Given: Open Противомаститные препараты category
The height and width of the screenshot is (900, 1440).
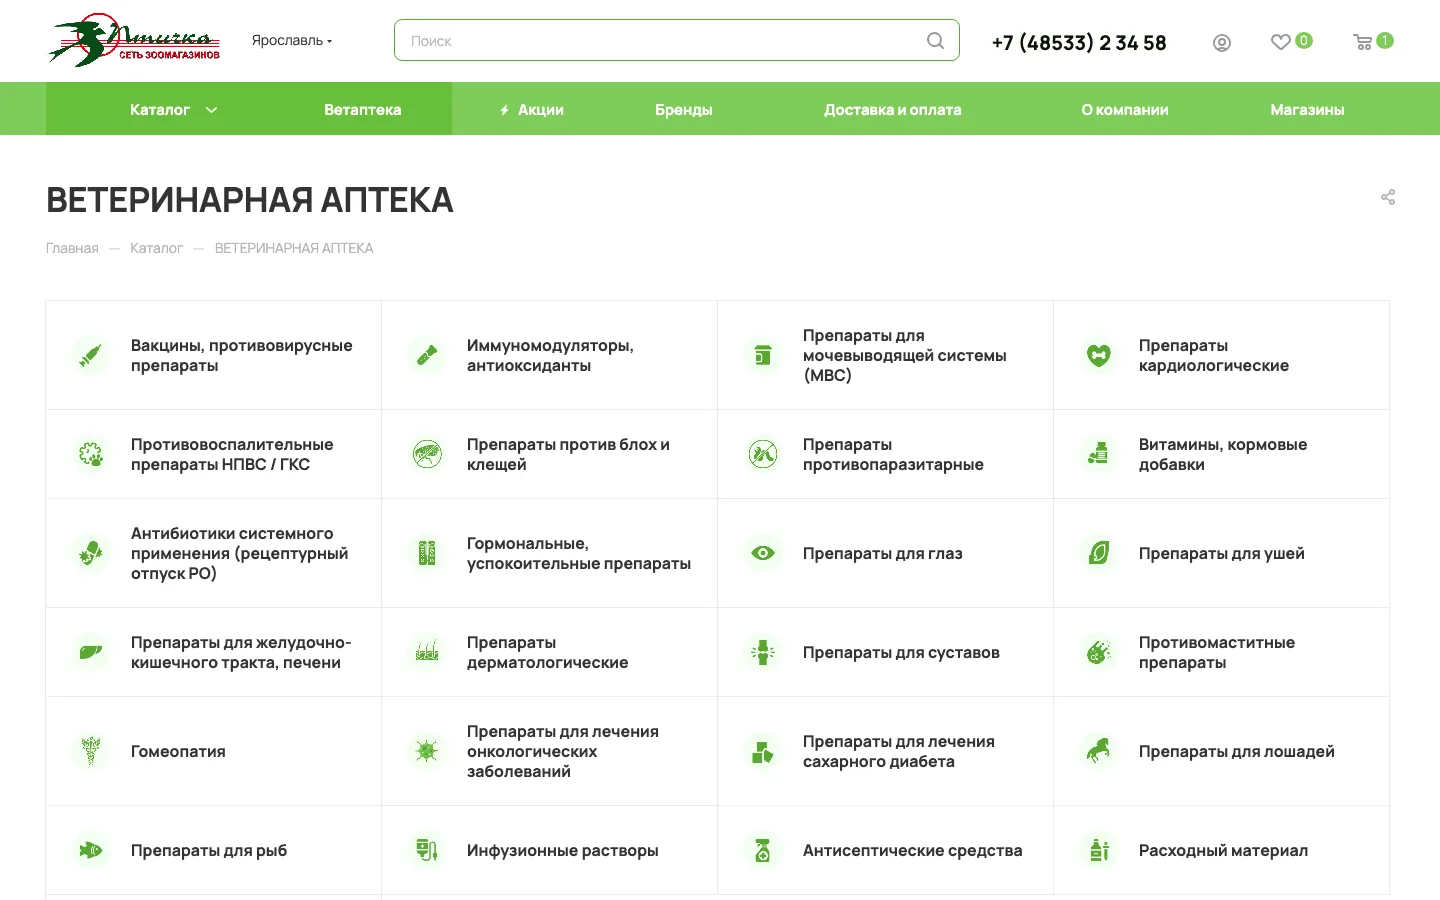Looking at the screenshot, I should [1216, 652].
